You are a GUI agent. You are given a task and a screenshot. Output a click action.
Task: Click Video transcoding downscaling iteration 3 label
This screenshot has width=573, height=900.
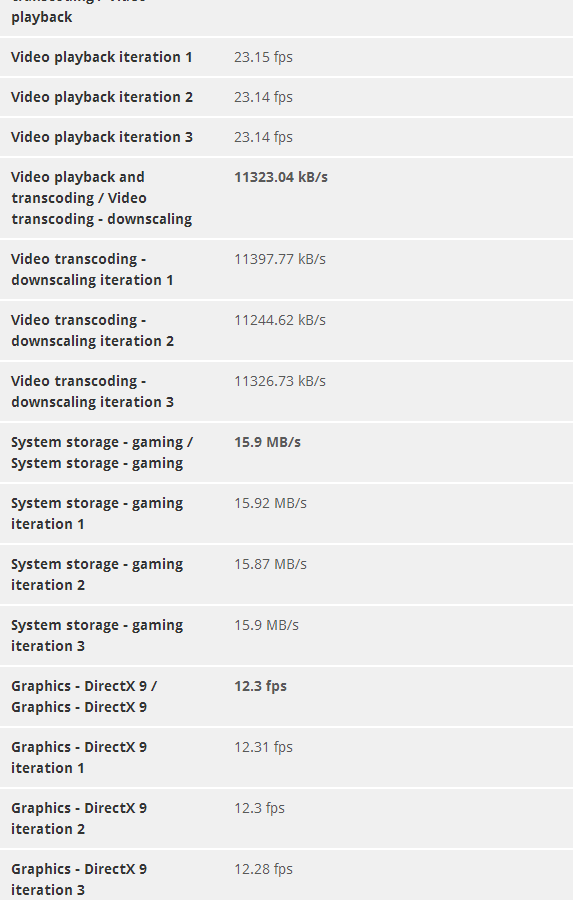[92, 391]
